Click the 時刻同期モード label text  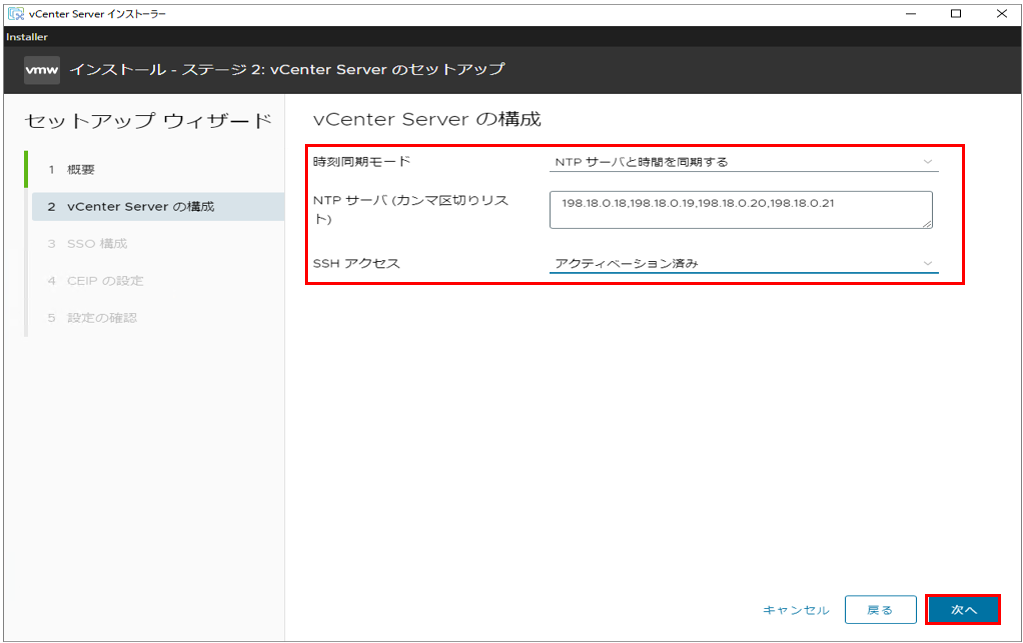pyautogui.click(x=361, y=161)
